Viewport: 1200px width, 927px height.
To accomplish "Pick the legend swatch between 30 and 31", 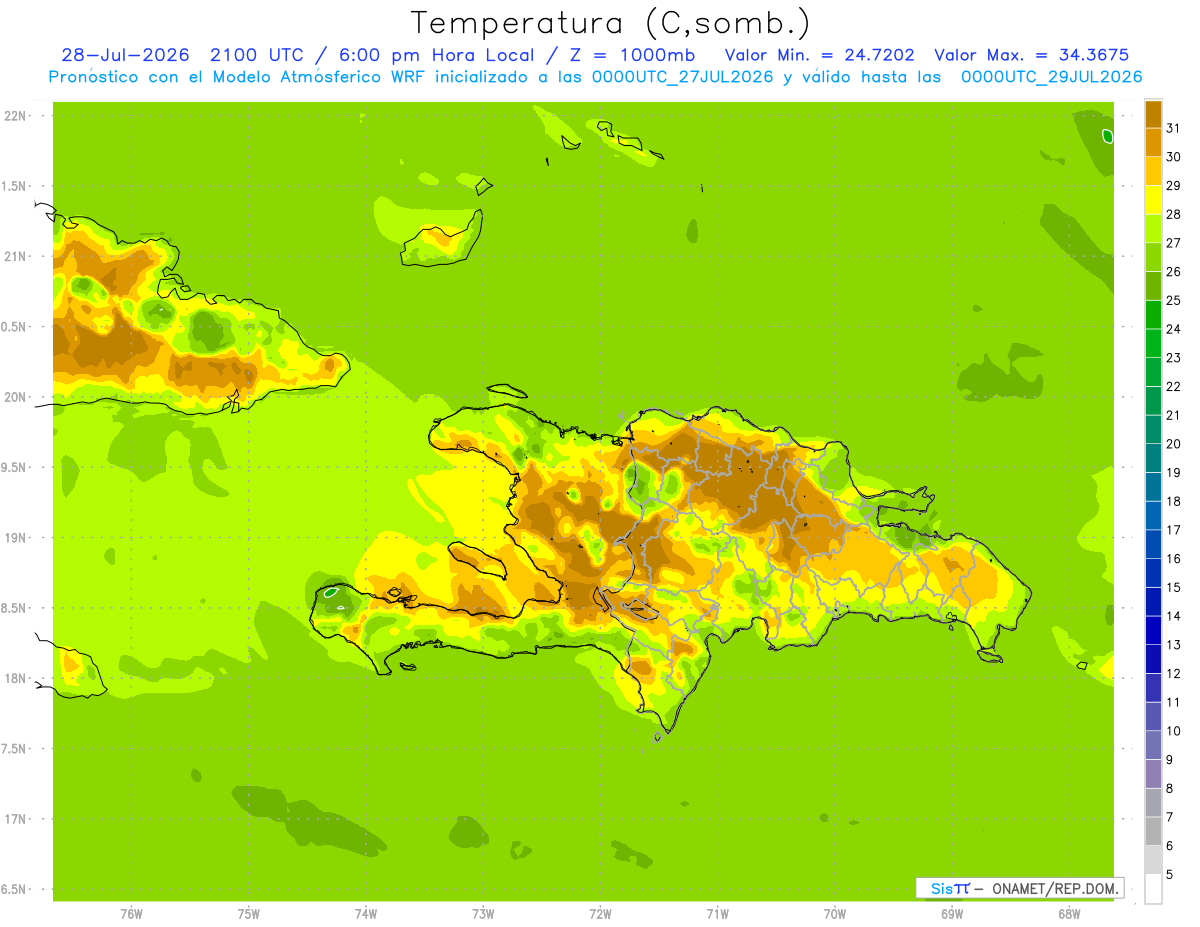I will click(1153, 142).
